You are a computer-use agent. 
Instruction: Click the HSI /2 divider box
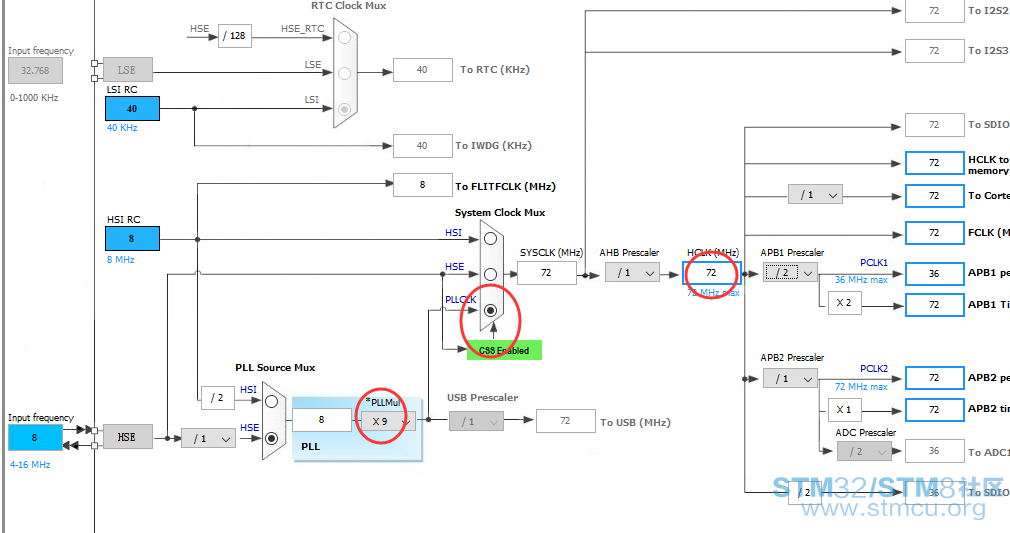pyautogui.click(x=218, y=398)
